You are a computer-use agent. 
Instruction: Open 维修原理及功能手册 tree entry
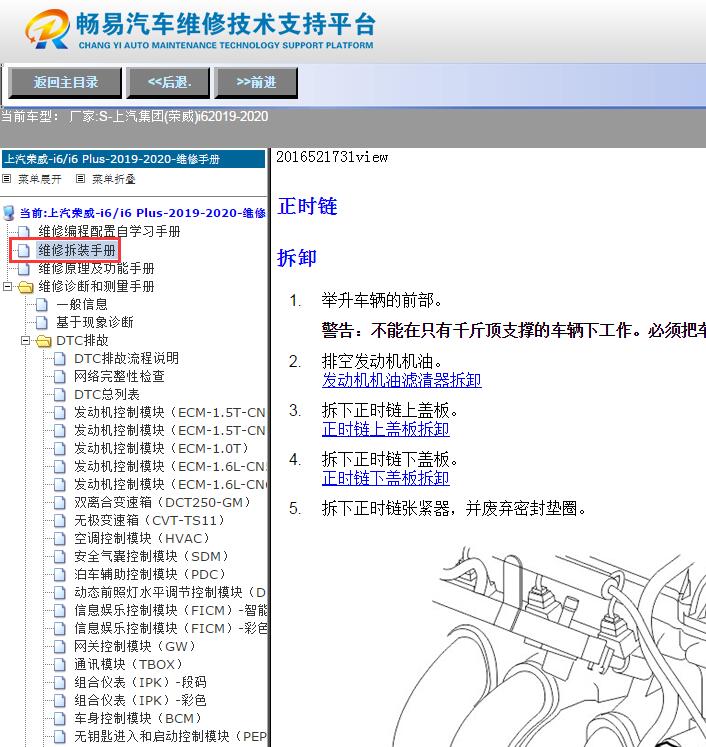(96, 268)
